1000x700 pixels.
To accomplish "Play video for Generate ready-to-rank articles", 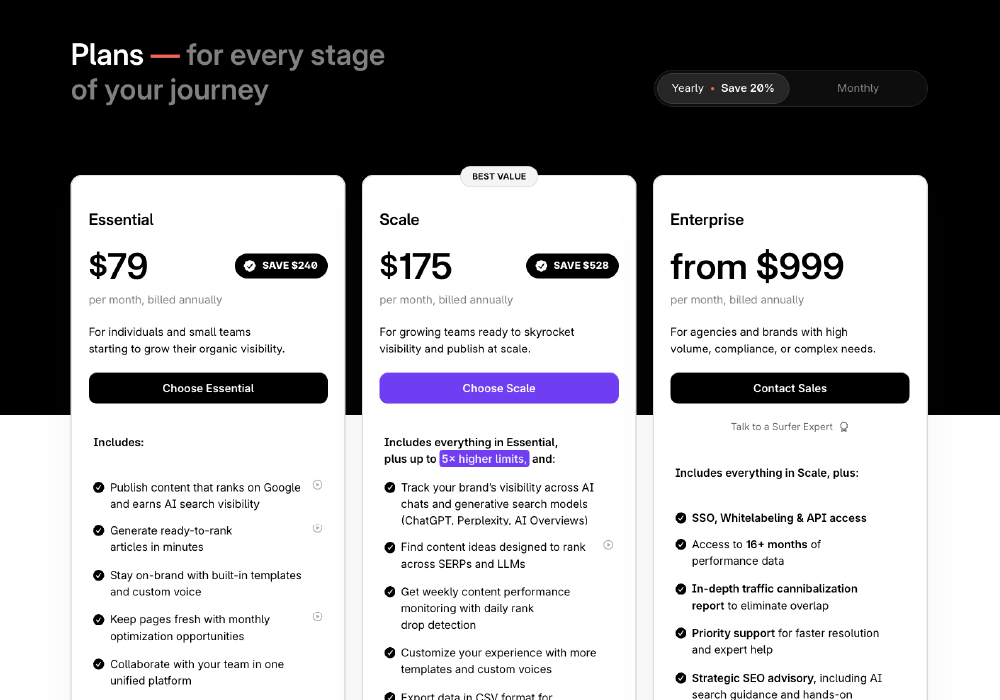I will [317, 528].
